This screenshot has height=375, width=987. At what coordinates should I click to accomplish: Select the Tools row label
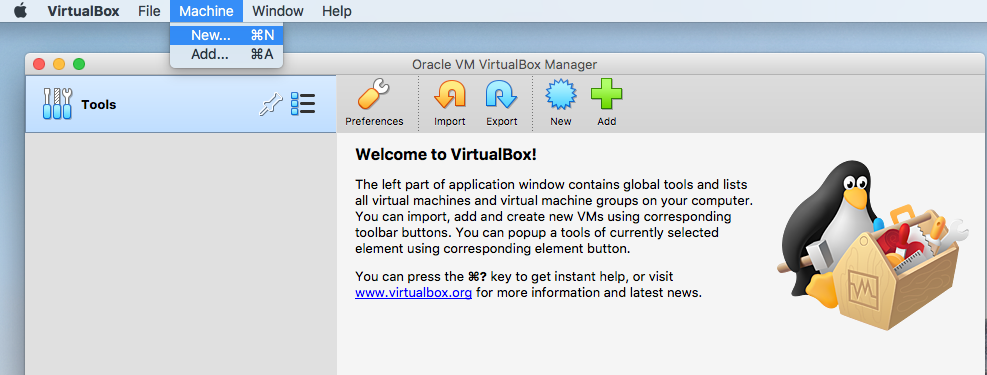pos(99,104)
